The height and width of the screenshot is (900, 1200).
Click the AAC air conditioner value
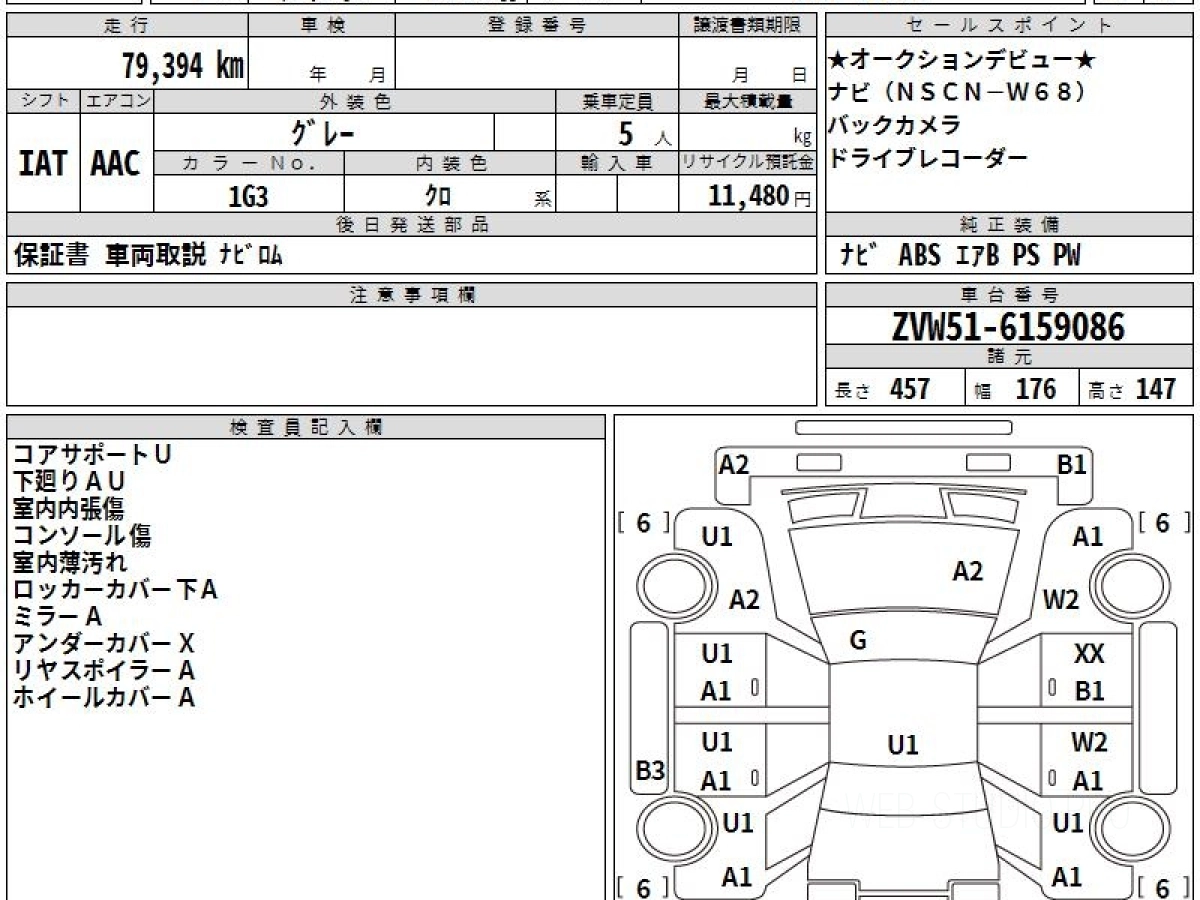116,163
